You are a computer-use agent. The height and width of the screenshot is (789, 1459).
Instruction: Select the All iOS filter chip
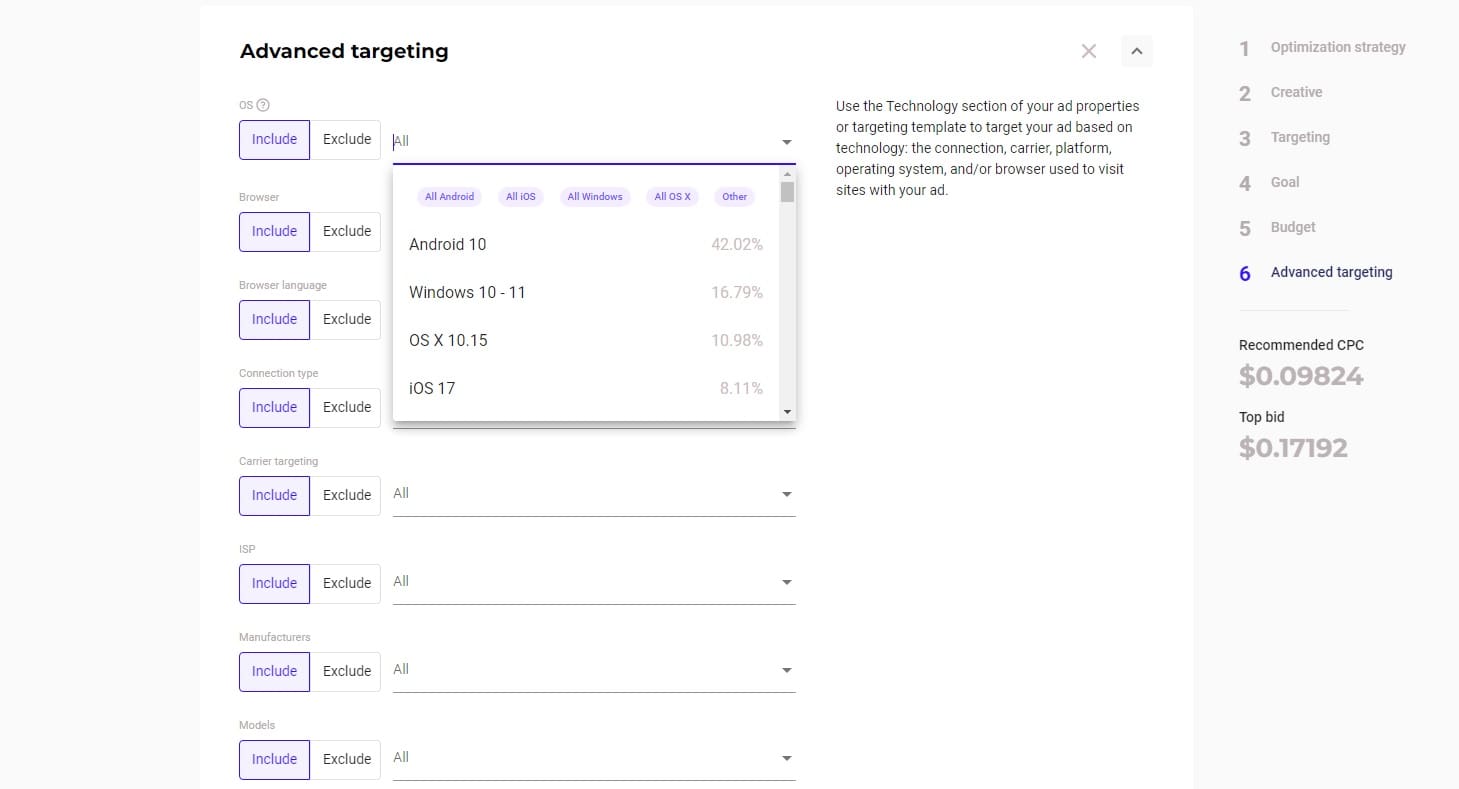521,196
